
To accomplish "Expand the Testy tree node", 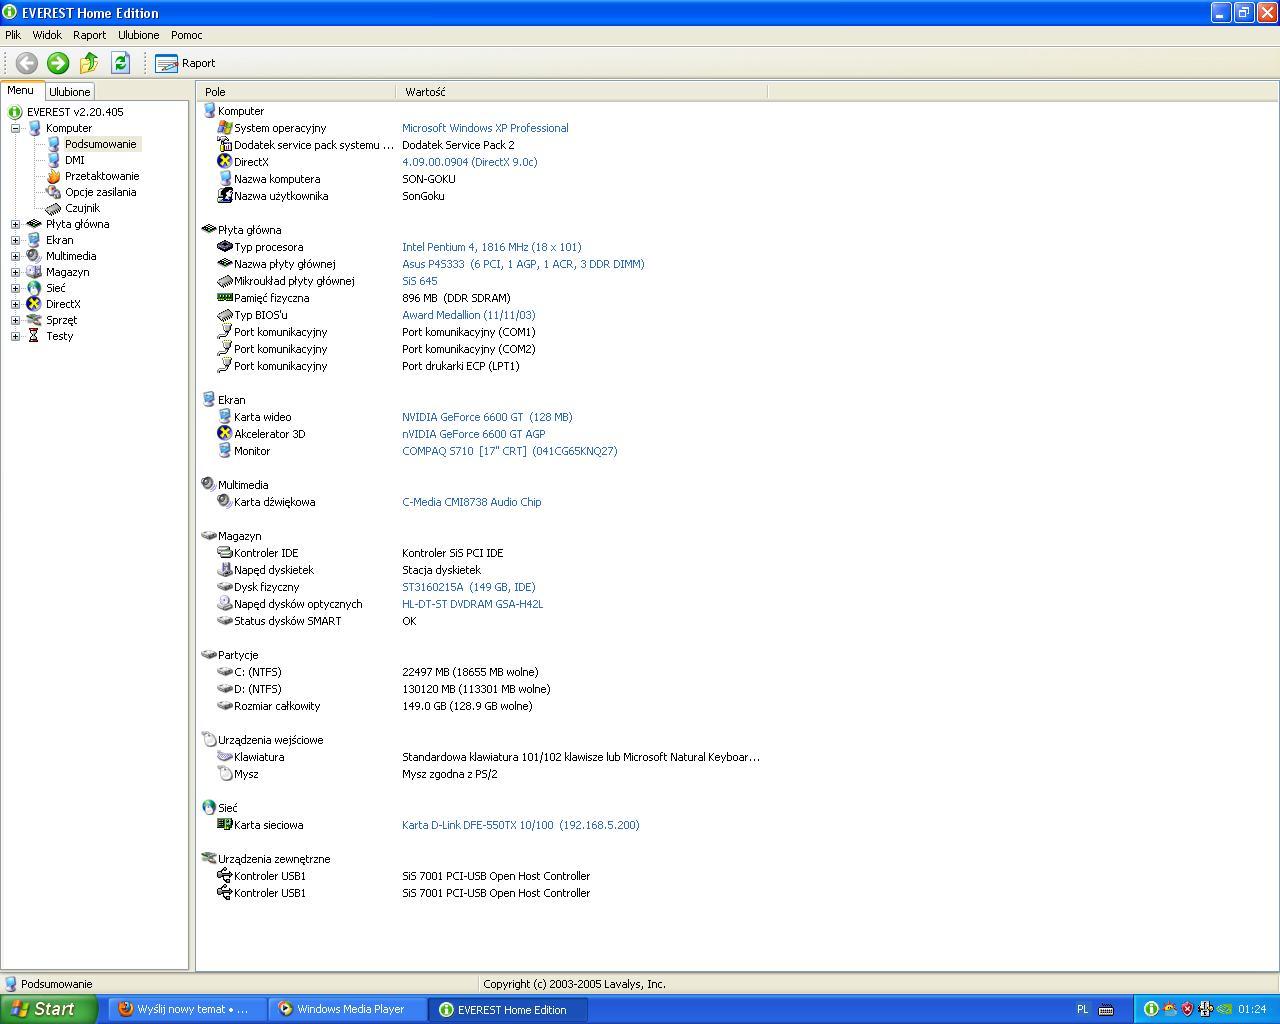I will click(16, 336).
